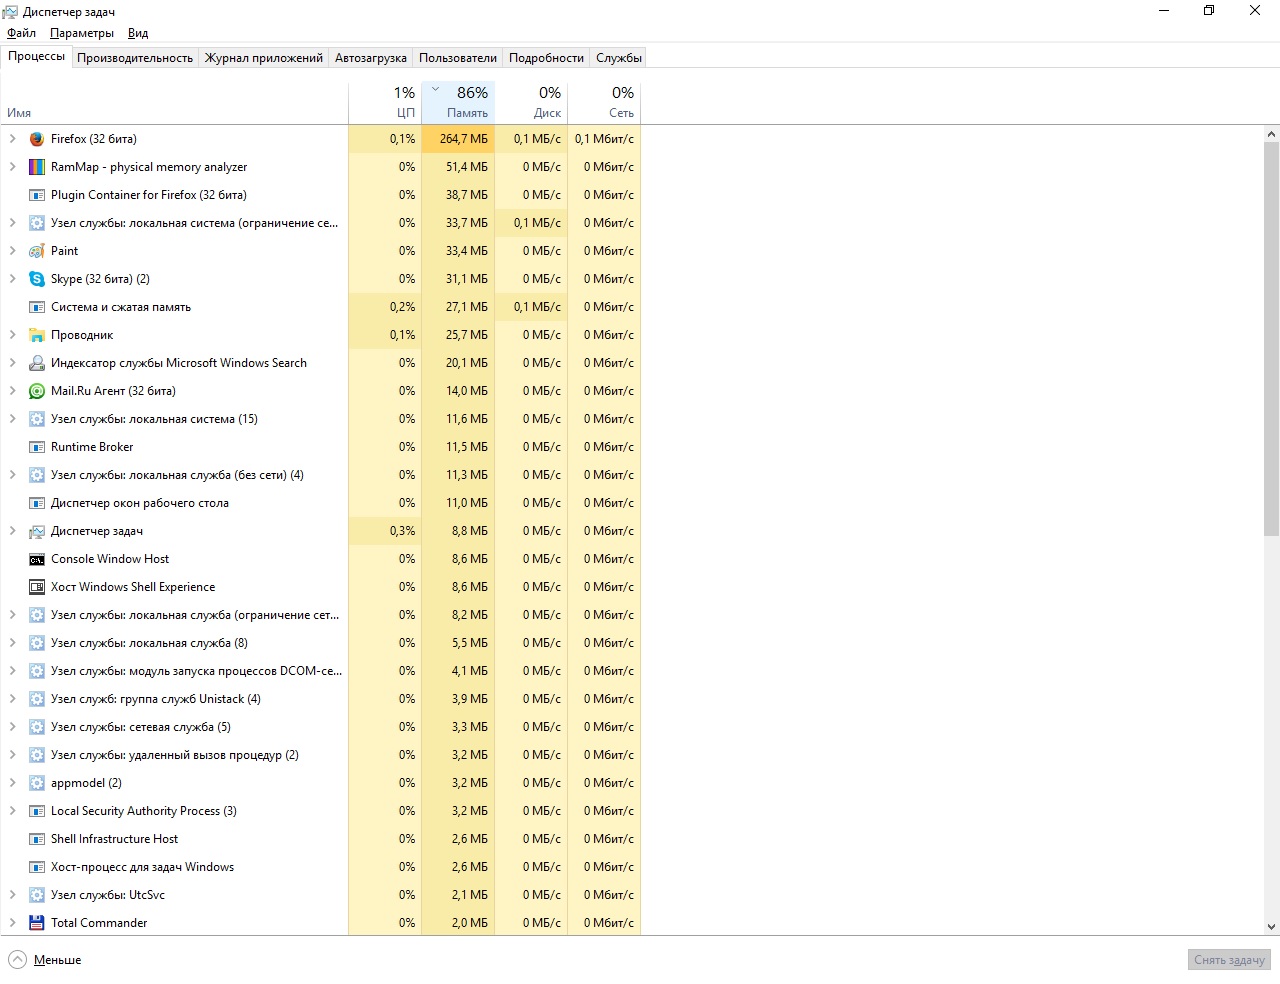Image resolution: width=1280 pixels, height=984 pixels.
Task: Click the scrollbar down arrow
Action: (x=1271, y=927)
